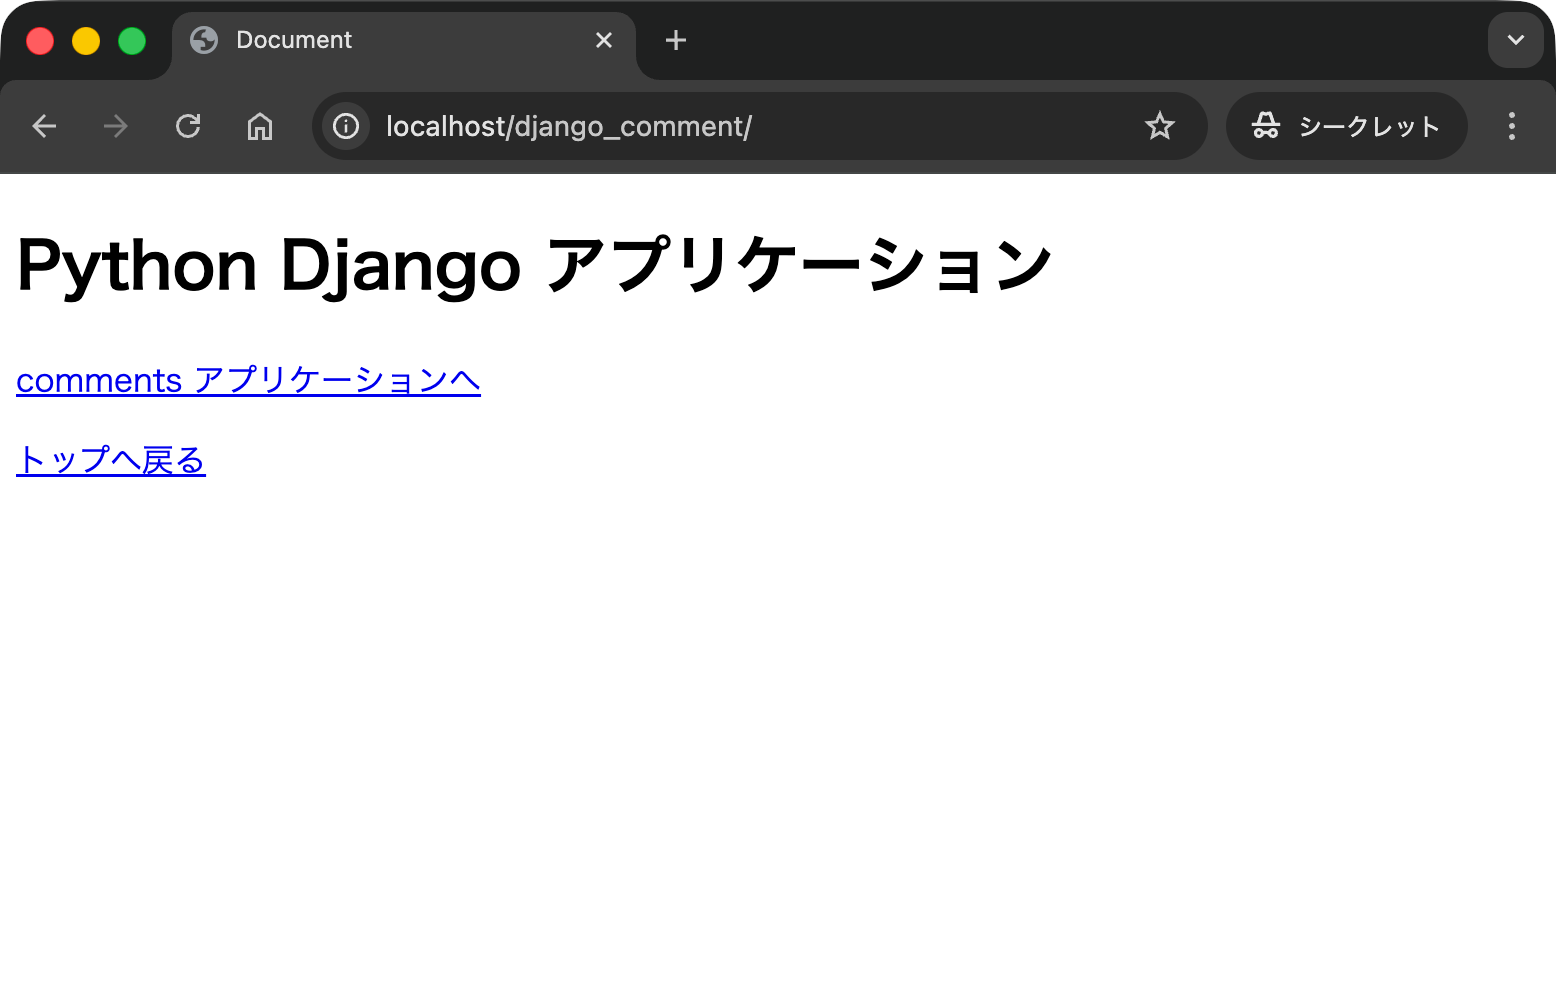This screenshot has width=1556, height=1000.
Task: Click the yellow minimize window button
Action: tap(86, 40)
